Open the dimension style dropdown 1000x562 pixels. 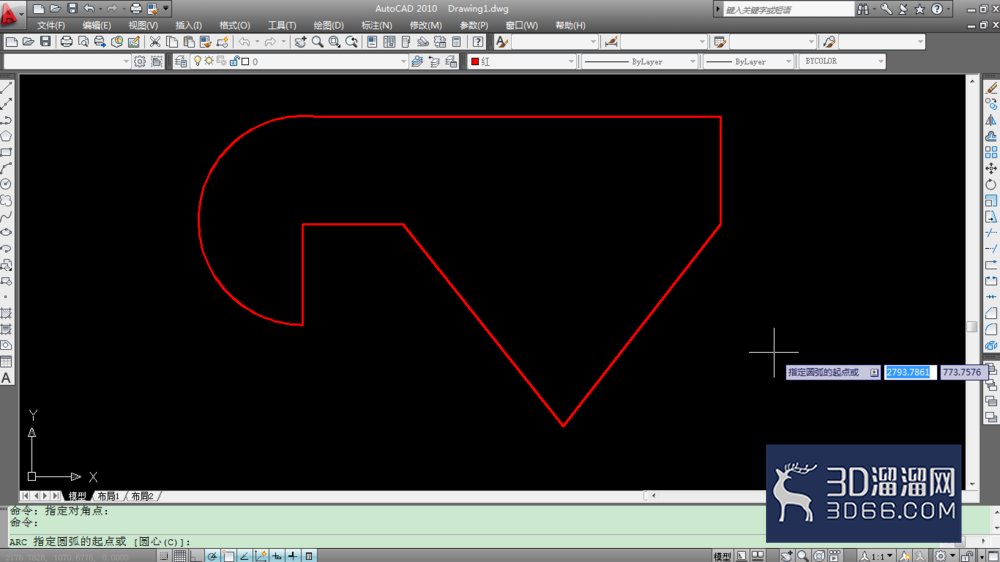(x=663, y=42)
